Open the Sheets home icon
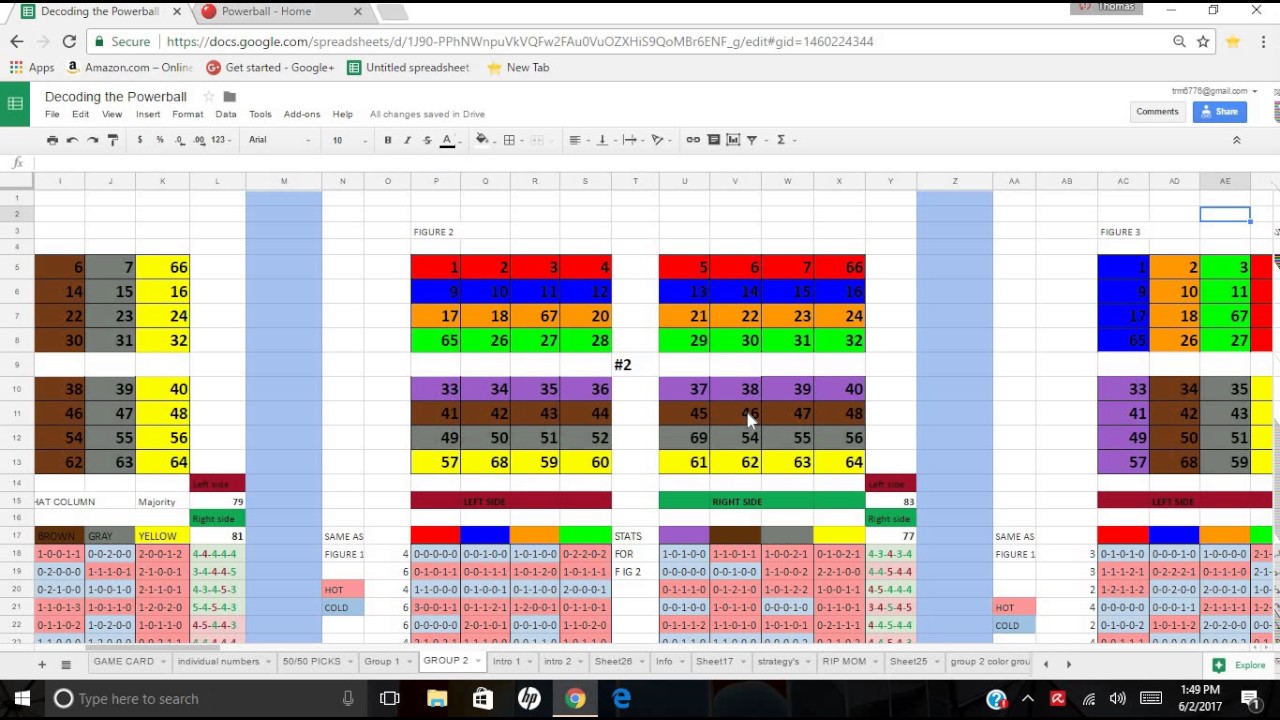 [x=15, y=104]
